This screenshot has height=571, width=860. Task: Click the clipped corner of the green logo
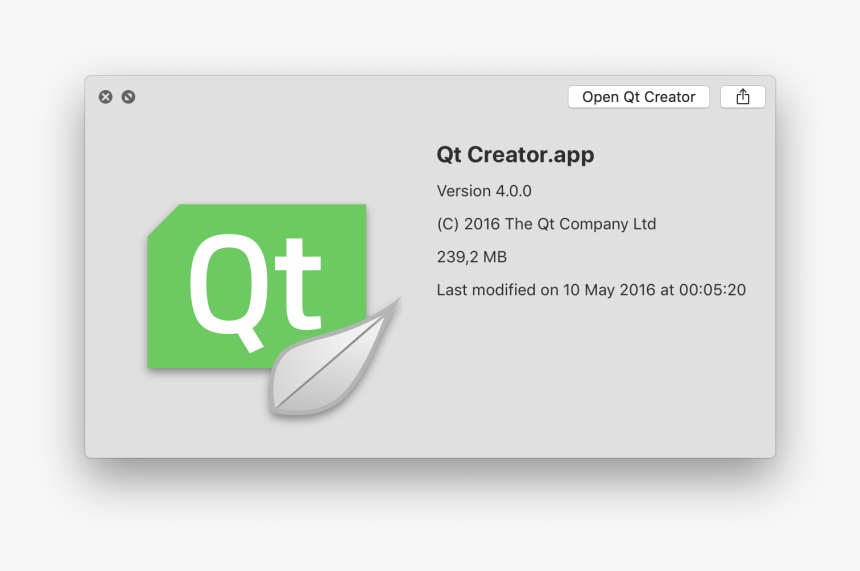pos(163,221)
